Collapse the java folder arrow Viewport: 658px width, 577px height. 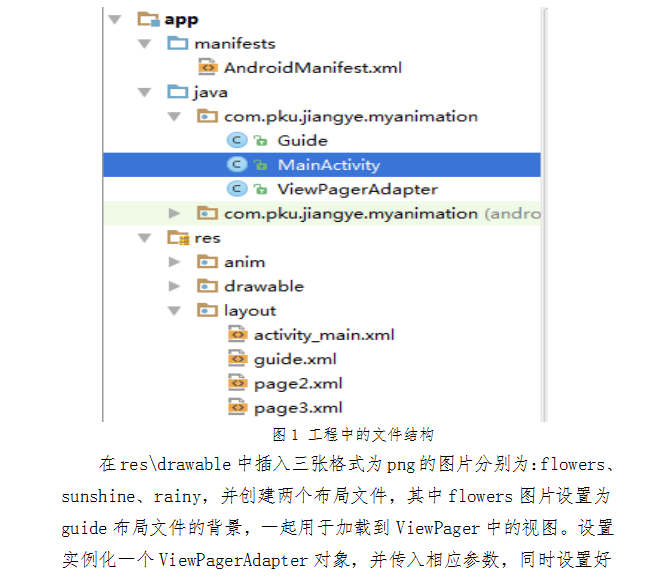[145, 93]
